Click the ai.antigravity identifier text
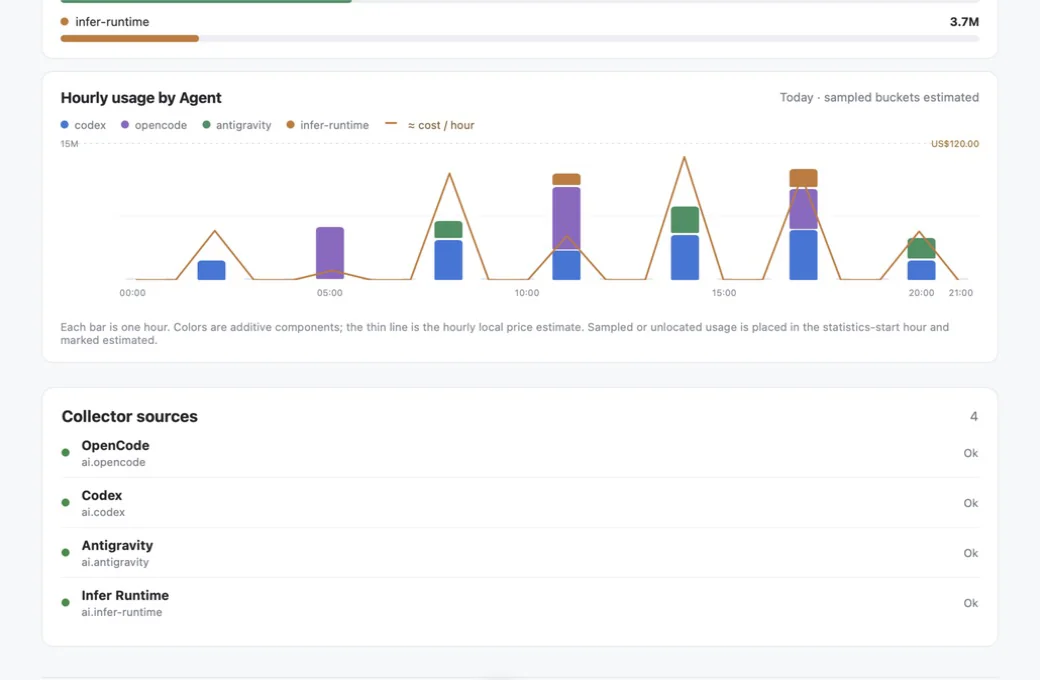 tap(115, 562)
